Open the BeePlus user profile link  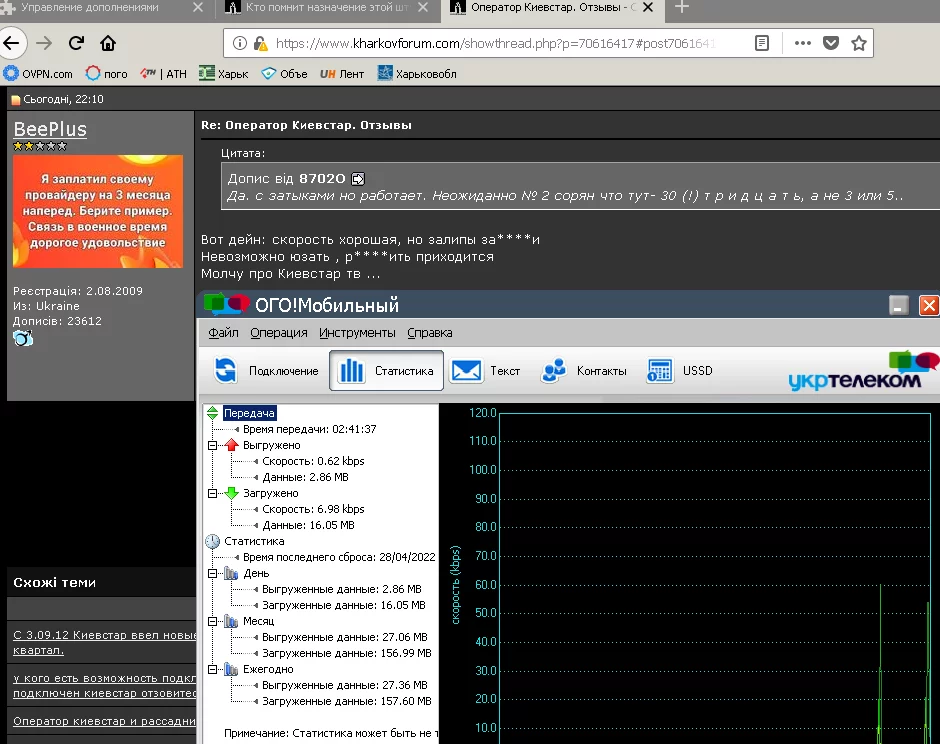pyautogui.click(x=50, y=129)
